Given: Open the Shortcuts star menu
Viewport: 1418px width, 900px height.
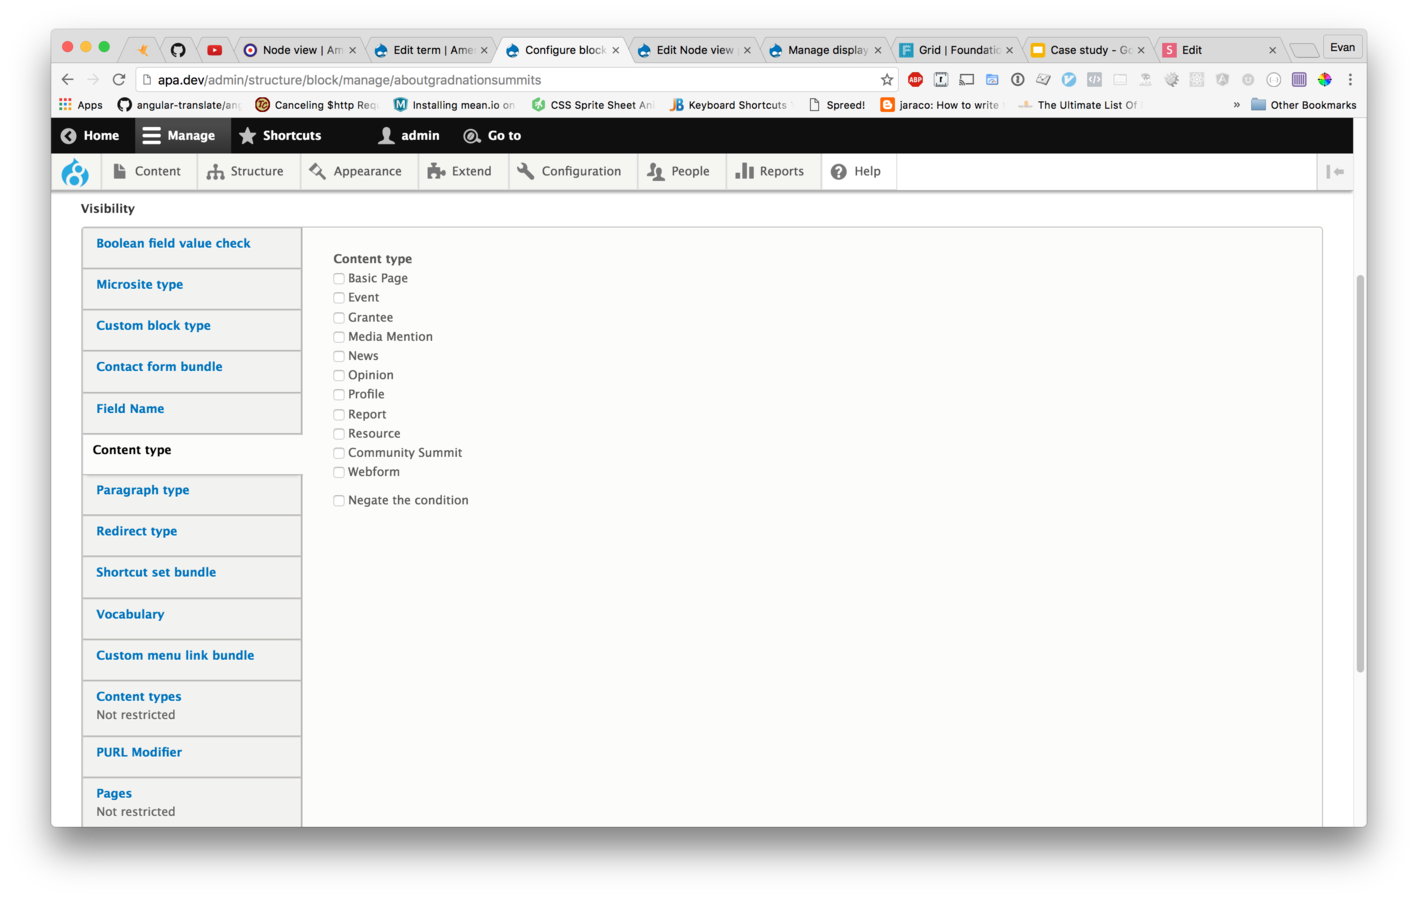Looking at the screenshot, I should pos(280,135).
